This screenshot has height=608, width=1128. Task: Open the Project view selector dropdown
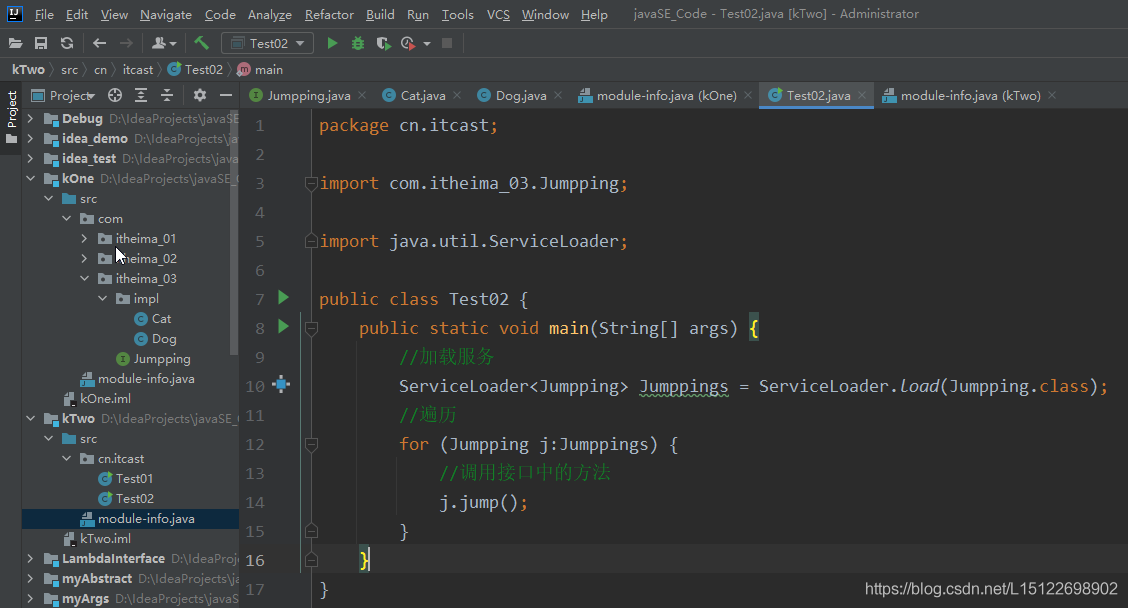click(x=71, y=95)
